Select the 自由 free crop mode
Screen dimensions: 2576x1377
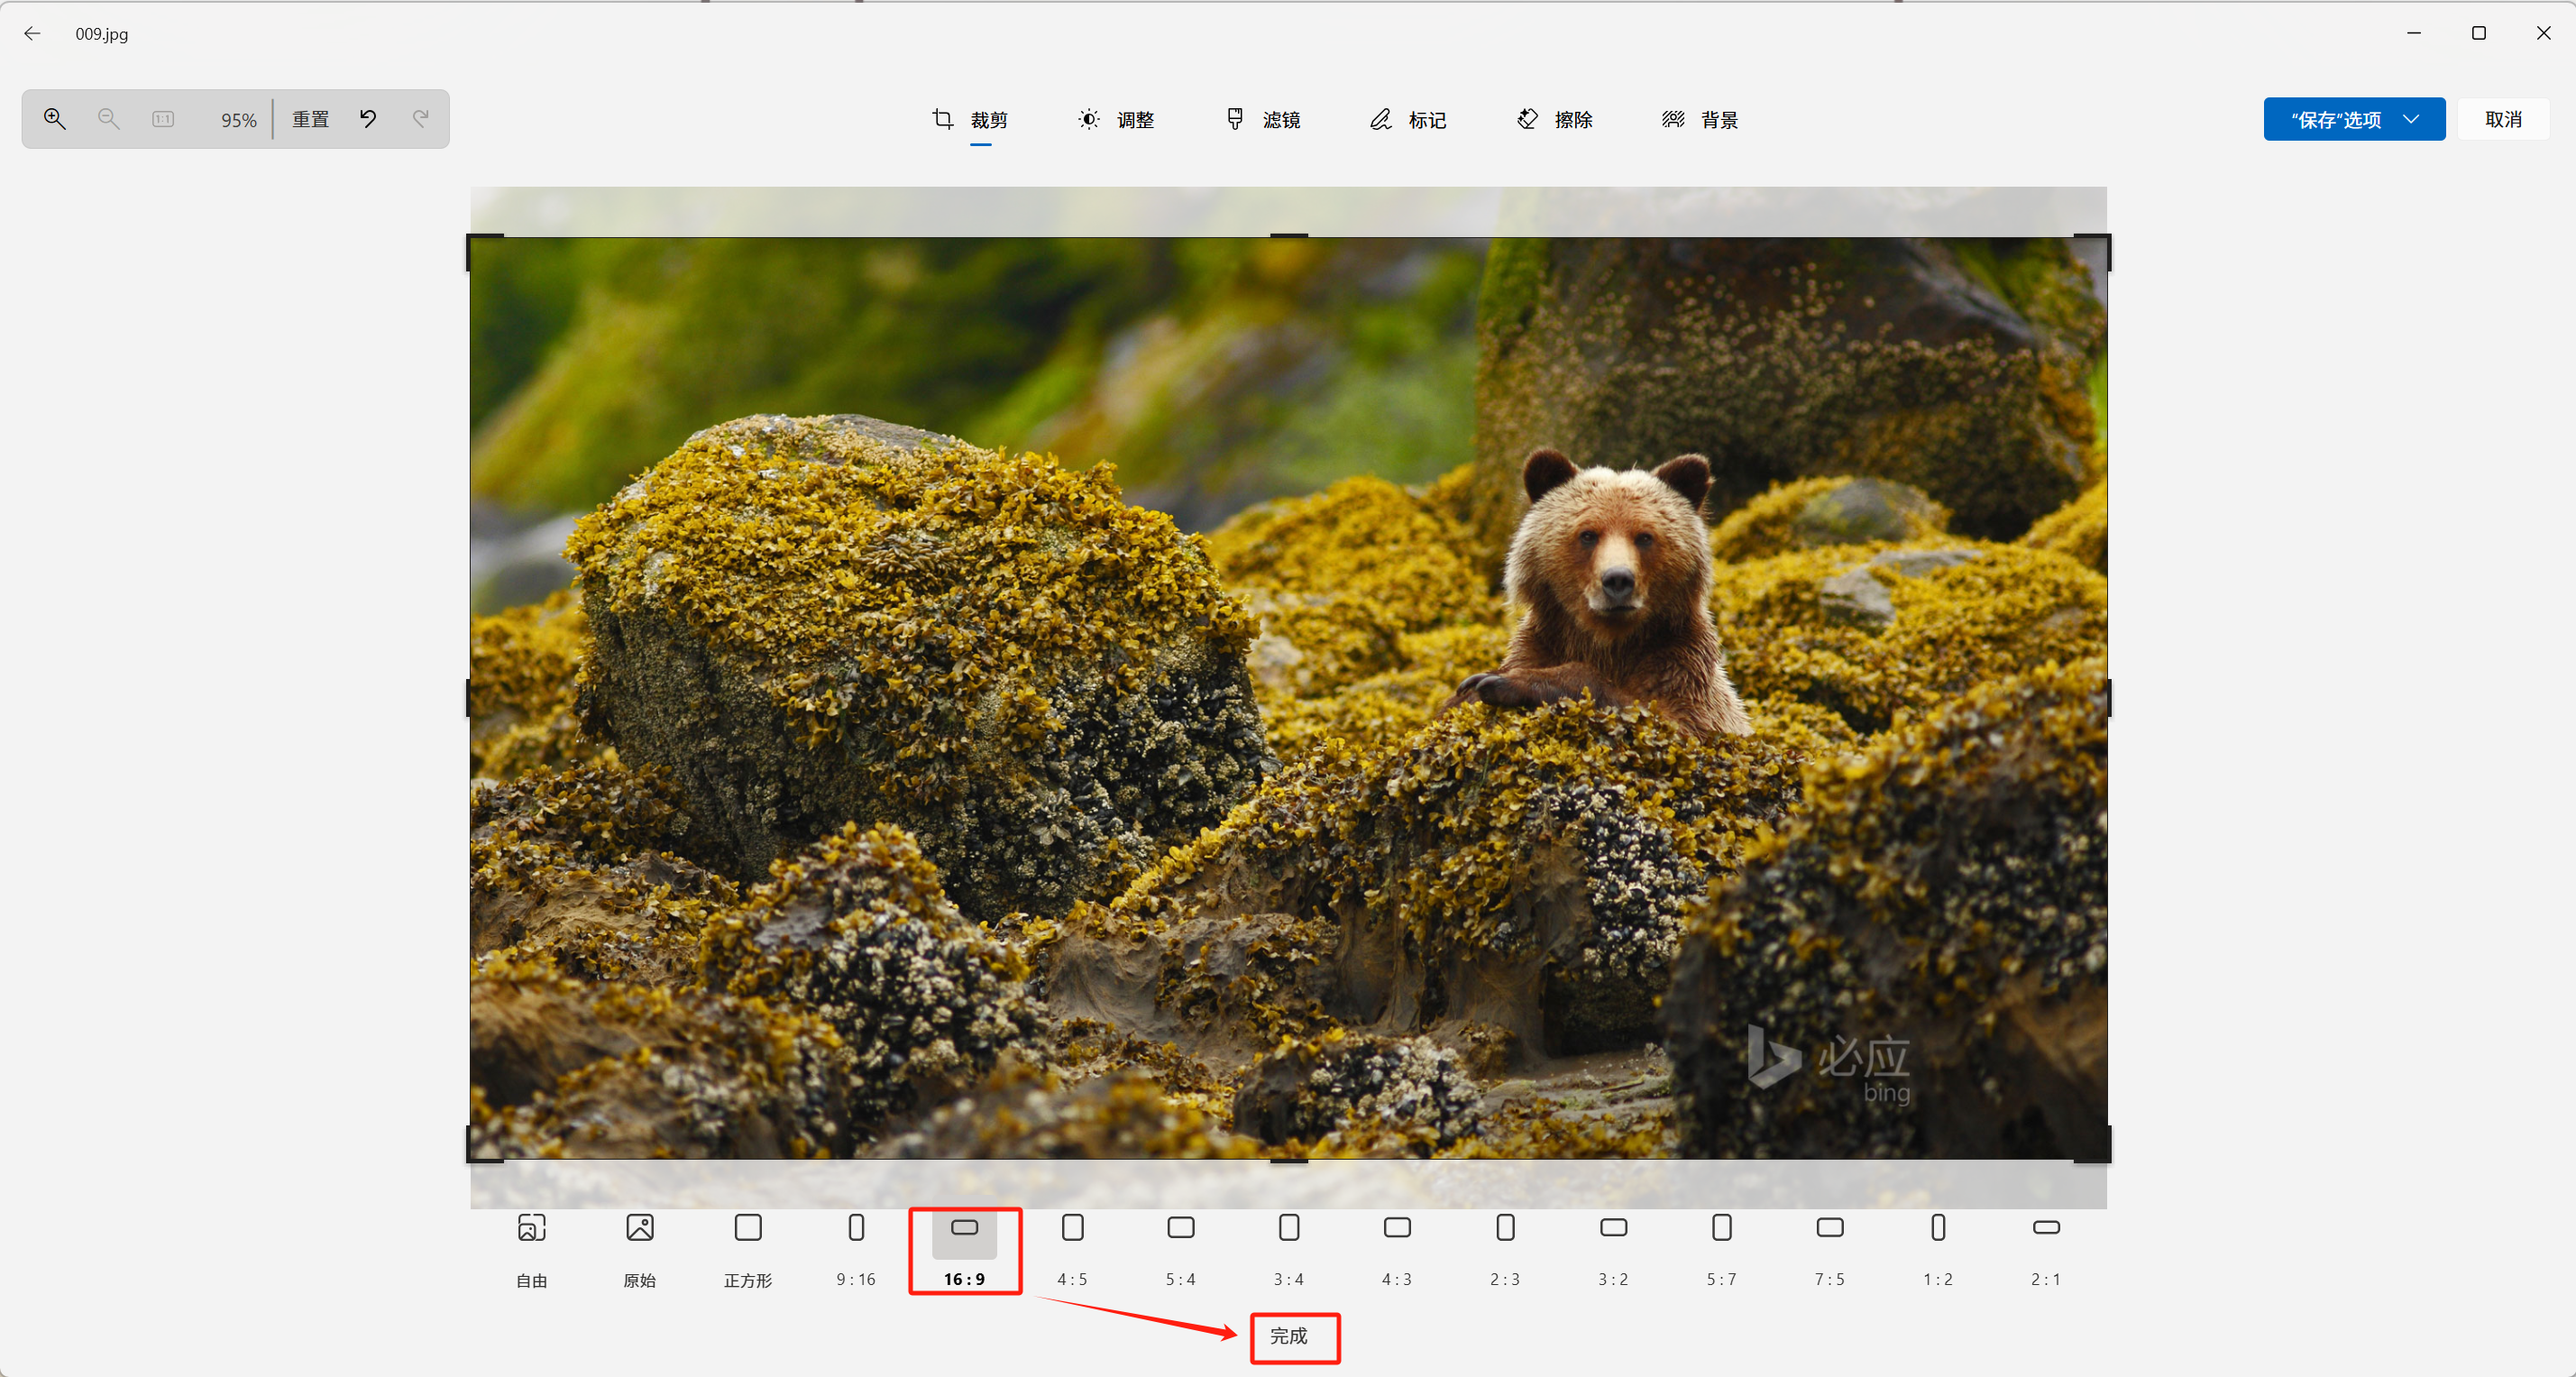(531, 1248)
